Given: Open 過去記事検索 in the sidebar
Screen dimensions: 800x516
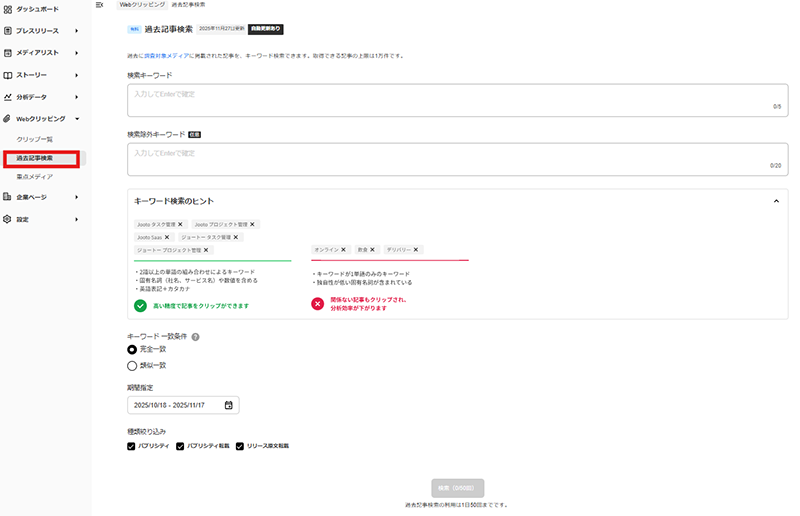Looking at the screenshot, I should pyautogui.click(x=34, y=158).
